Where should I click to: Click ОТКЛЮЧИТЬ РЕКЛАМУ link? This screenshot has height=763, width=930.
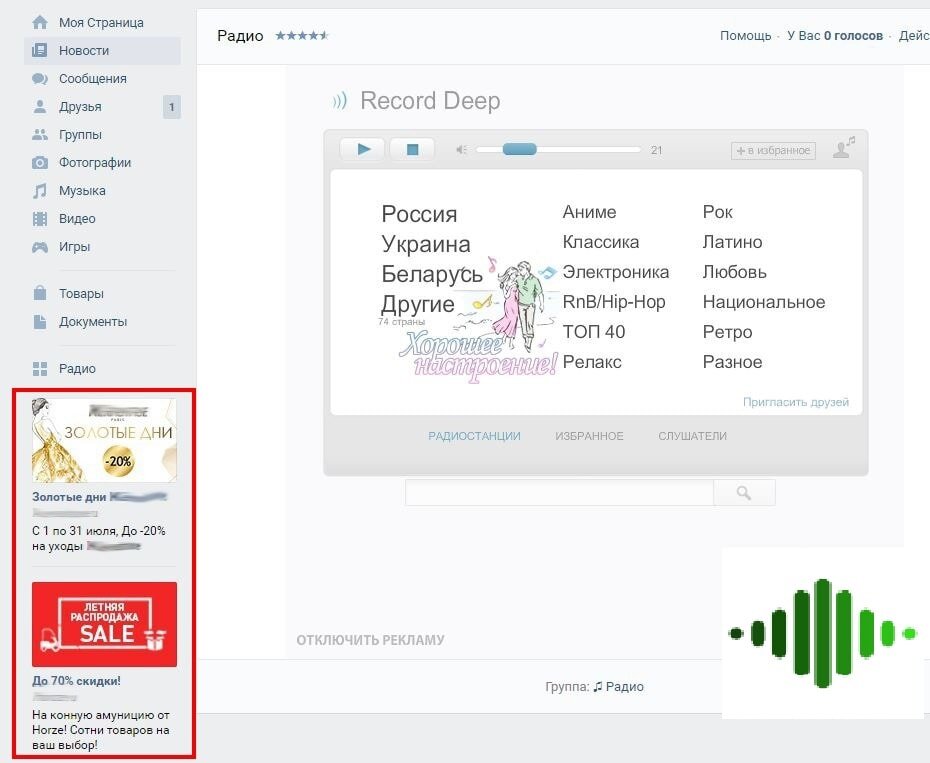370,640
